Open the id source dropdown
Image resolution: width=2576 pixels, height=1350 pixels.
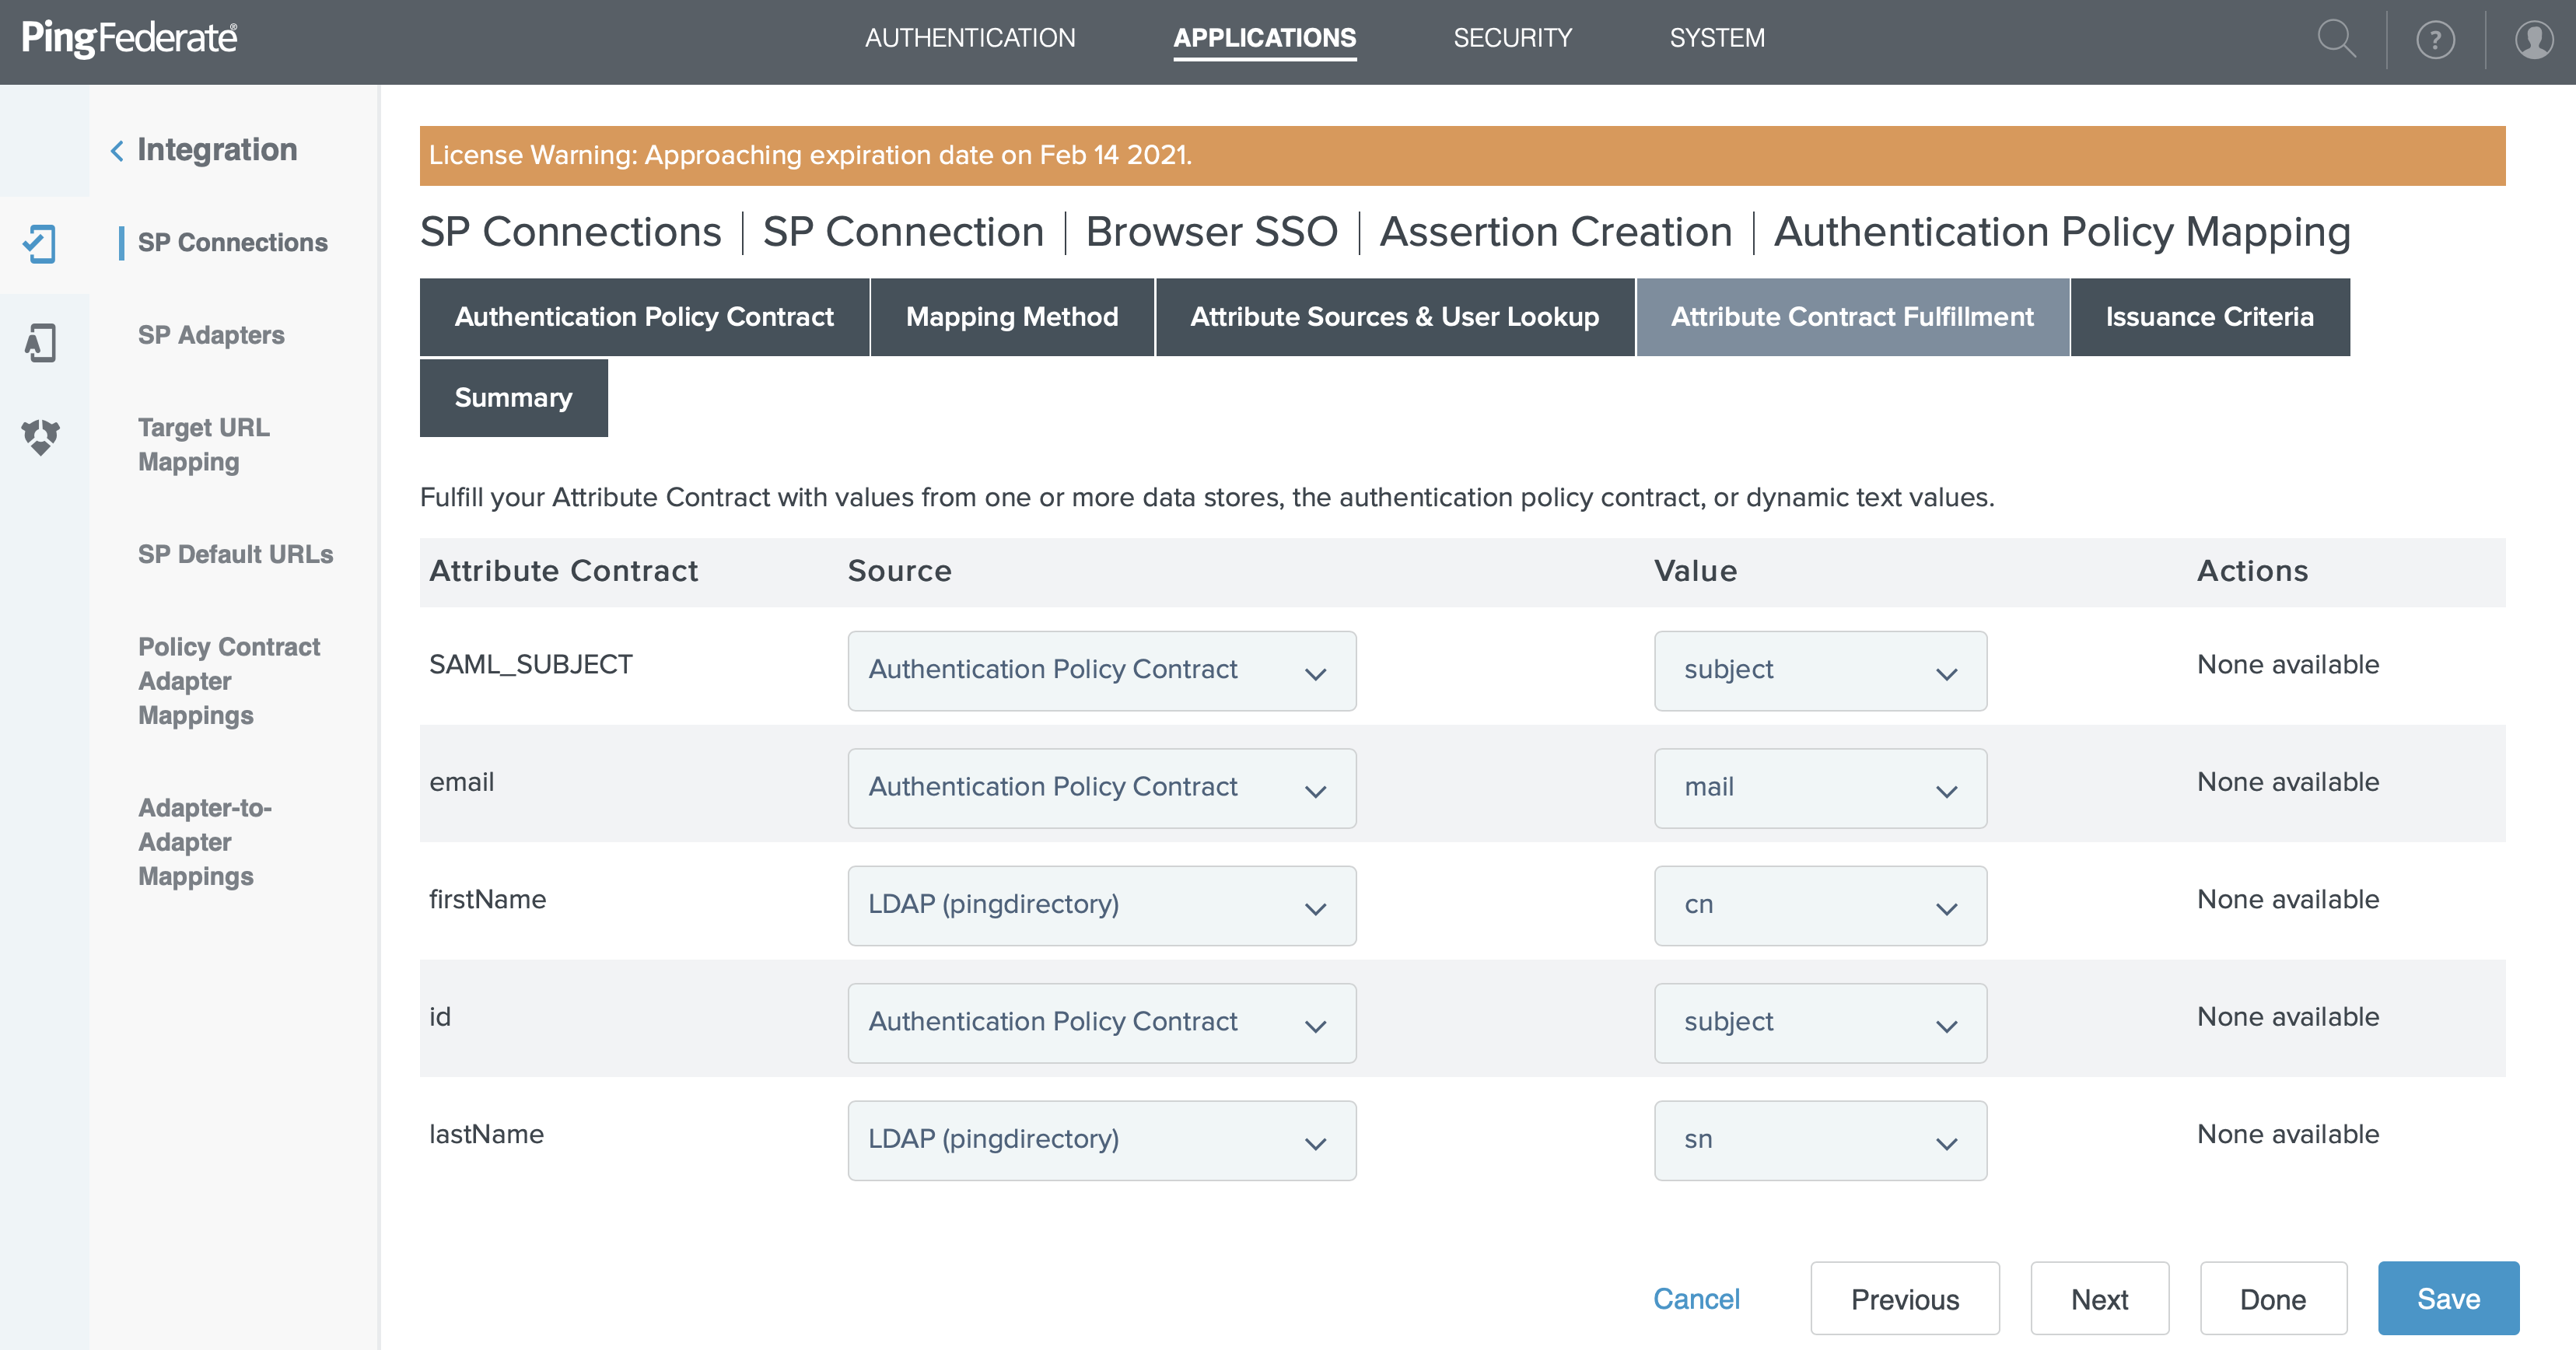pos(1101,1022)
